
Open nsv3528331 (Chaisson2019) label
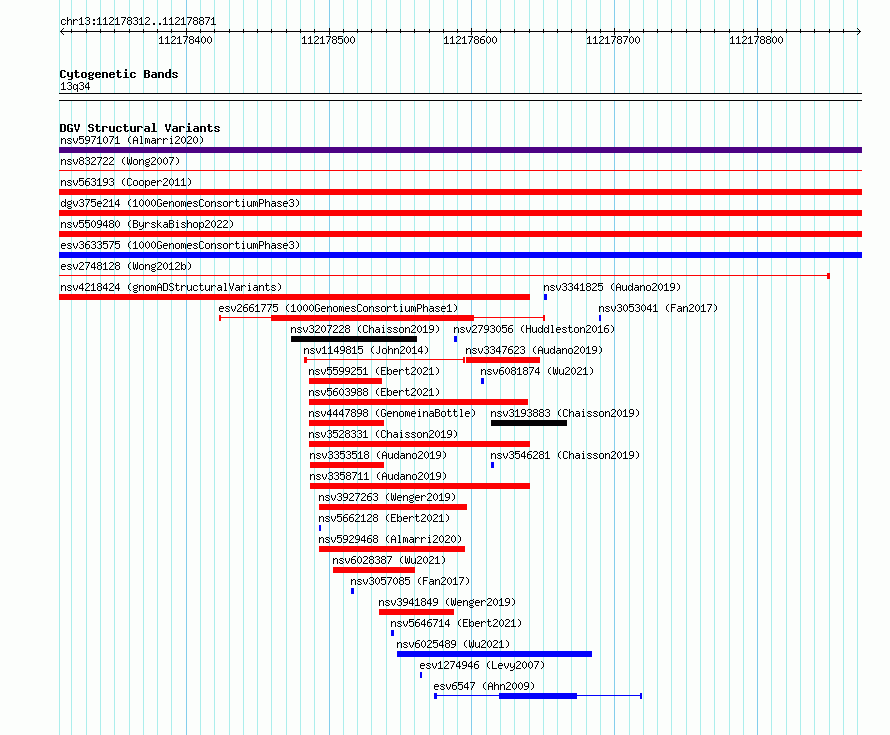pyautogui.click(x=383, y=434)
